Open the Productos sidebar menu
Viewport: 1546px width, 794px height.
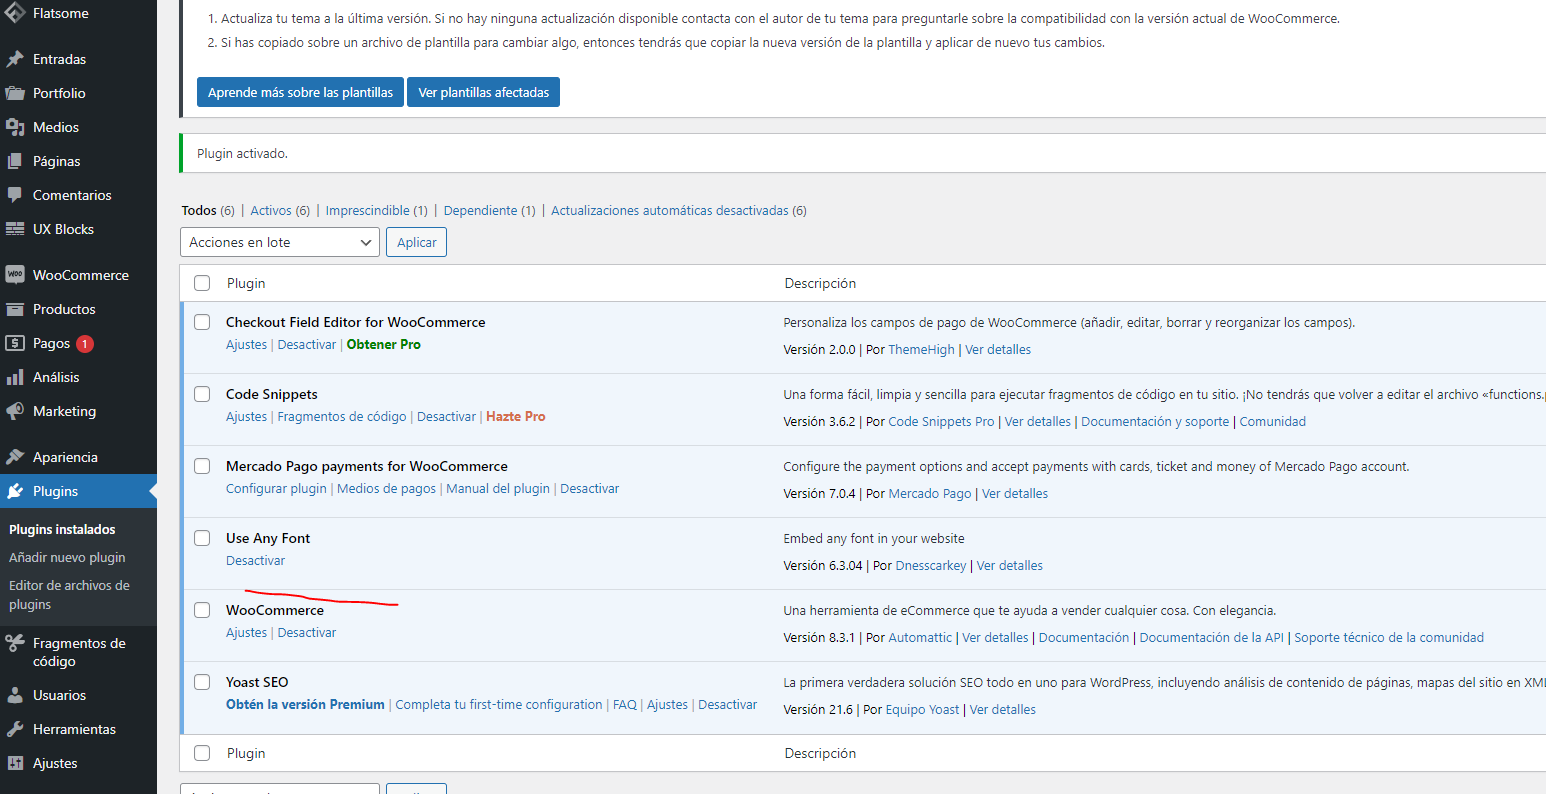coord(78,309)
